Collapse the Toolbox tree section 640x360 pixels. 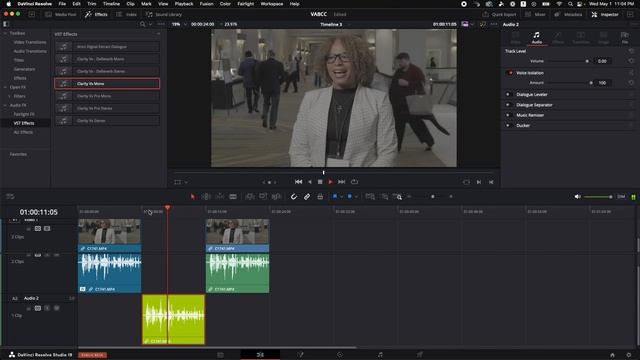pyautogui.click(x=5, y=33)
